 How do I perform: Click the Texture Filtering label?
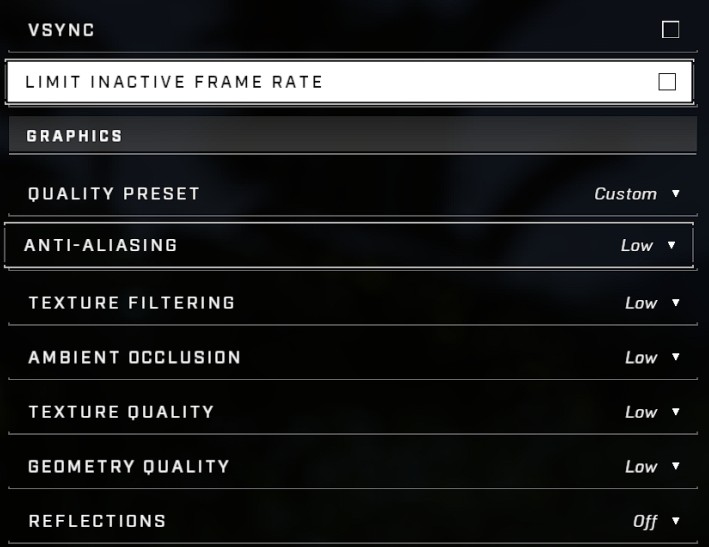(131, 303)
